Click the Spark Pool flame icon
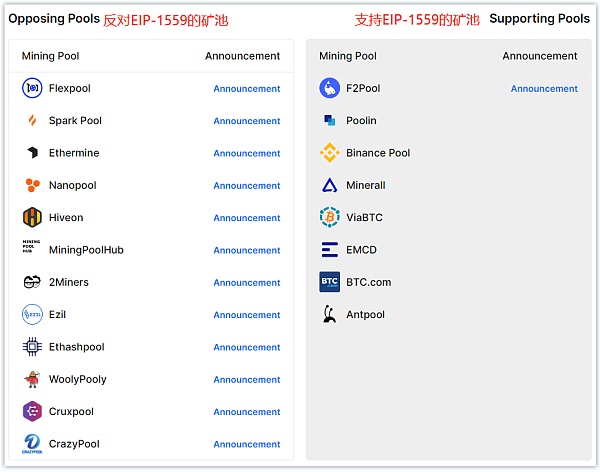 pos(33,120)
